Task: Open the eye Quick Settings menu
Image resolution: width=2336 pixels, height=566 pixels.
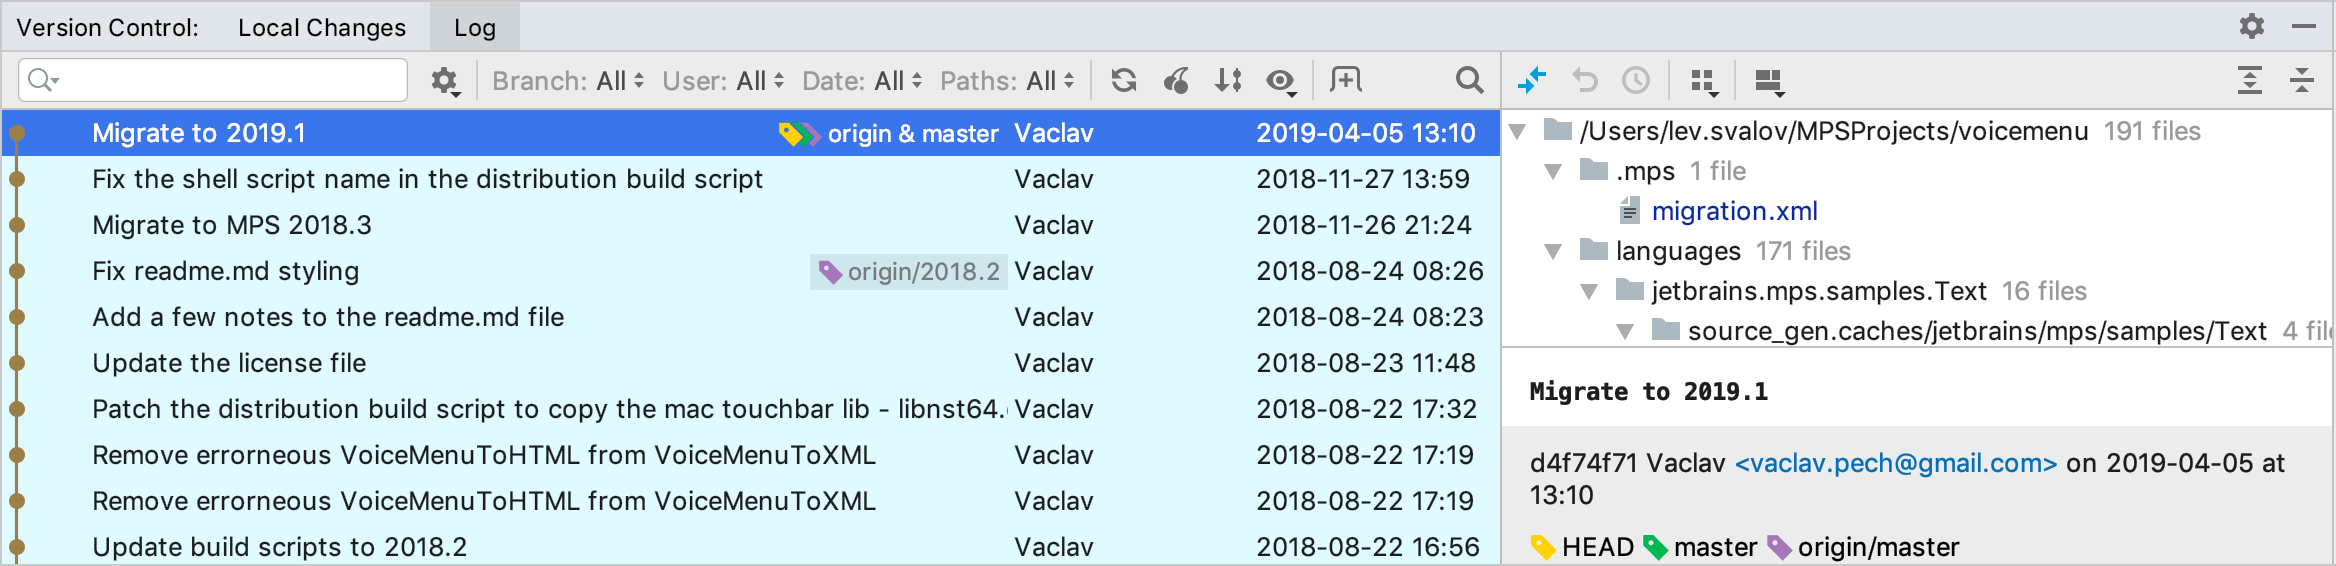Action: (x=1281, y=81)
